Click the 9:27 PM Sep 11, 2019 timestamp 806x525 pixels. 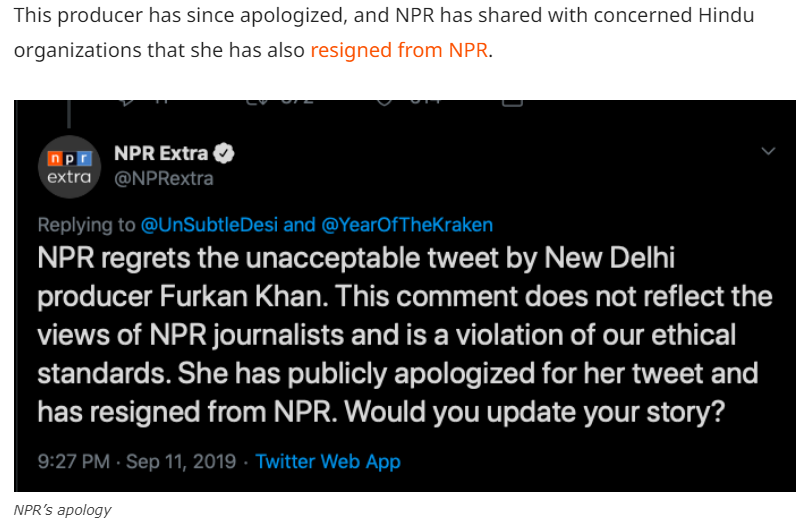tap(136, 461)
